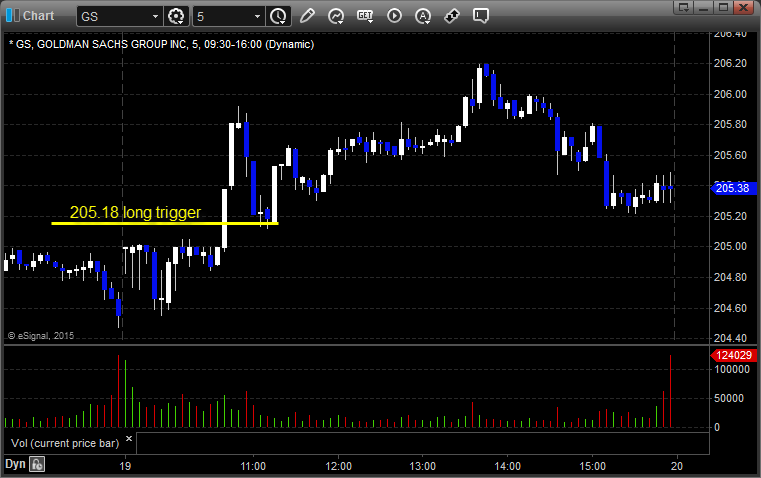The image size is (761, 478).
Task: Click the 205.20 price axis label
Action: pyautogui.click(x=730, y=216)
